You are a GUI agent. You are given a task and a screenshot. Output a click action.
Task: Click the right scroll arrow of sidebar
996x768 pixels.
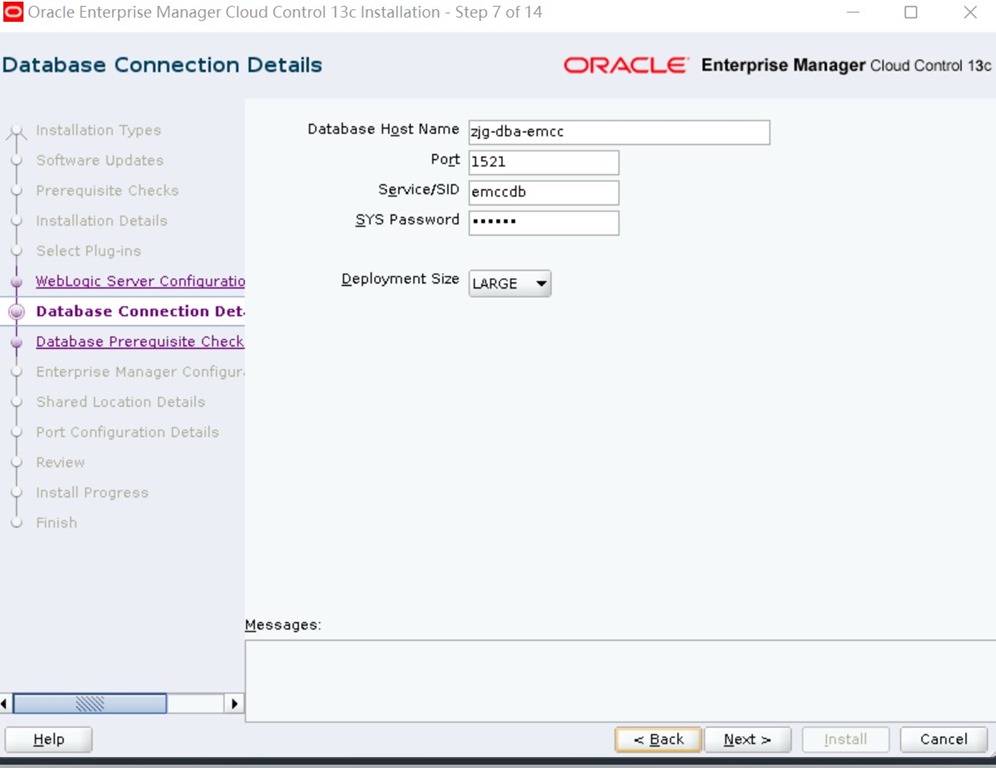234,703
